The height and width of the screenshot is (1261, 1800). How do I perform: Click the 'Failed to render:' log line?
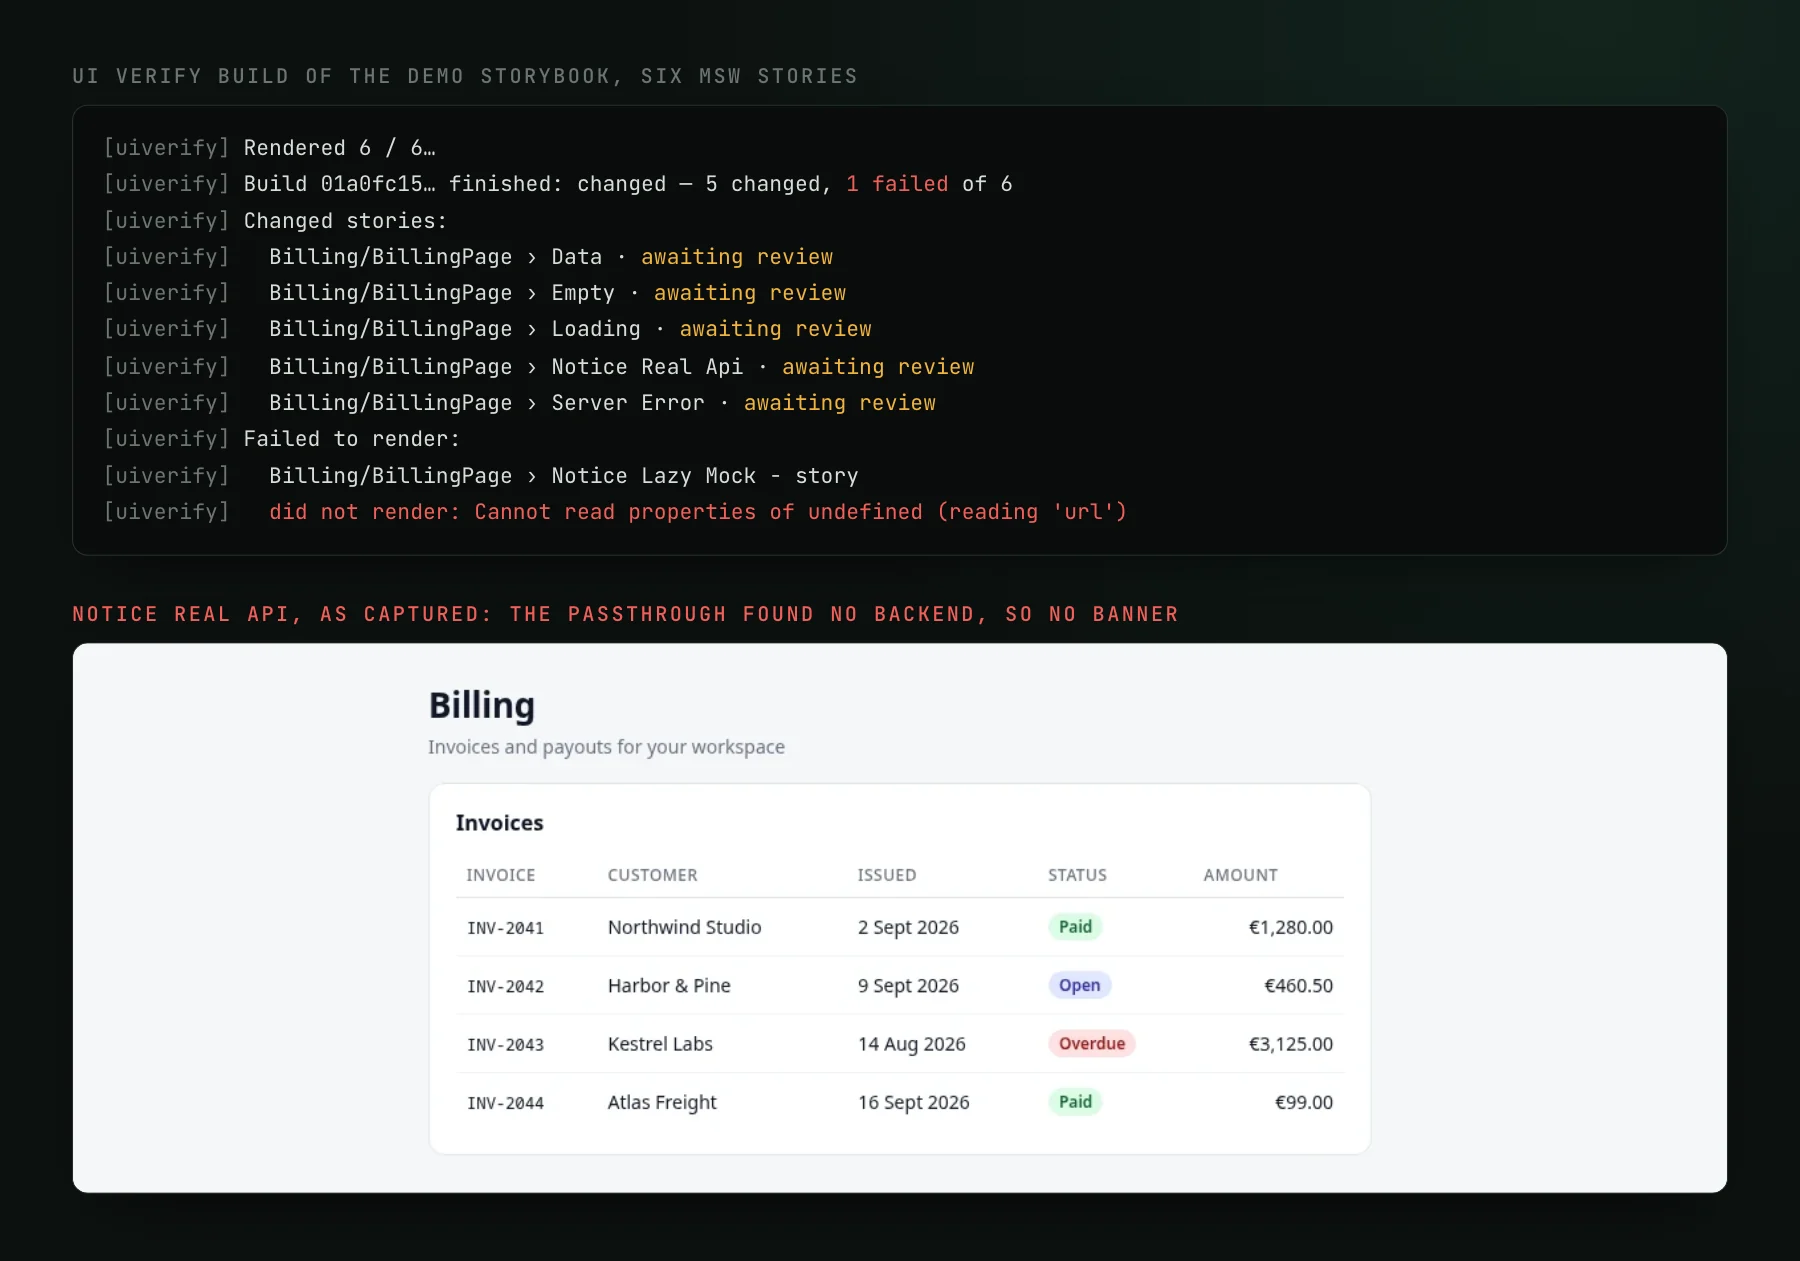pyautogui.click(x=282, y=439)
